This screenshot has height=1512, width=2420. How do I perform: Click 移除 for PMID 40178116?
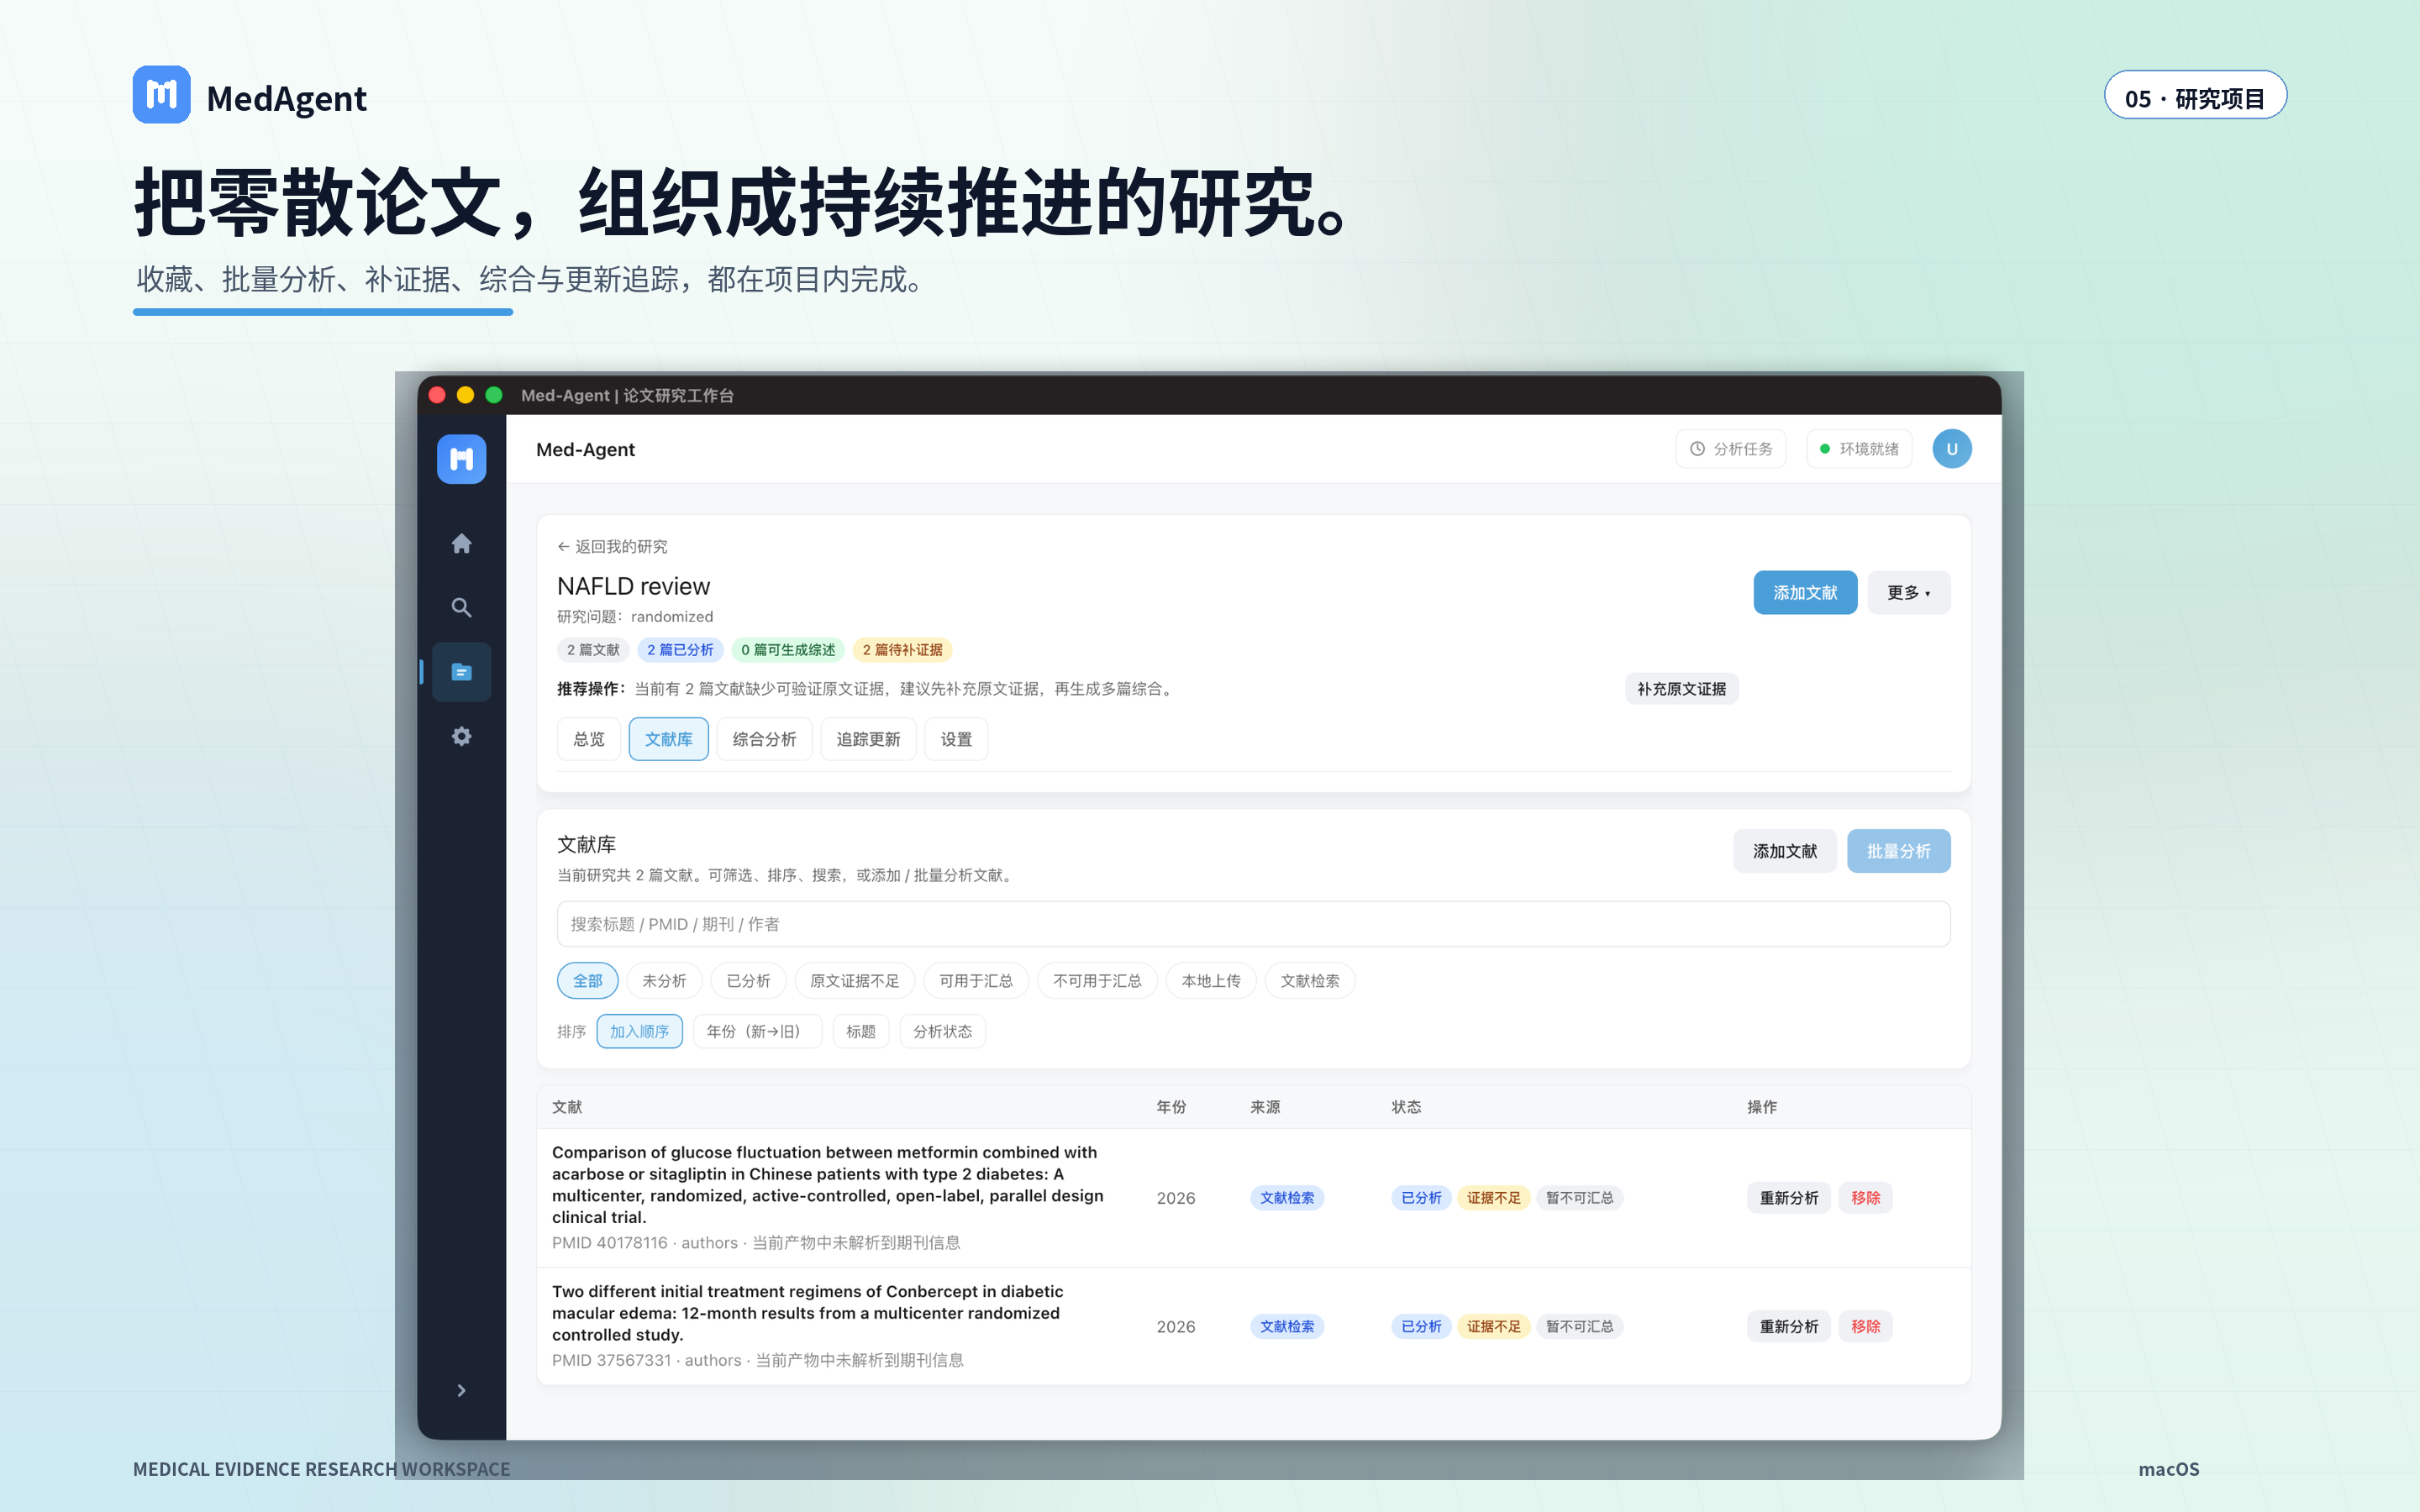[x=1865, y=1198]
